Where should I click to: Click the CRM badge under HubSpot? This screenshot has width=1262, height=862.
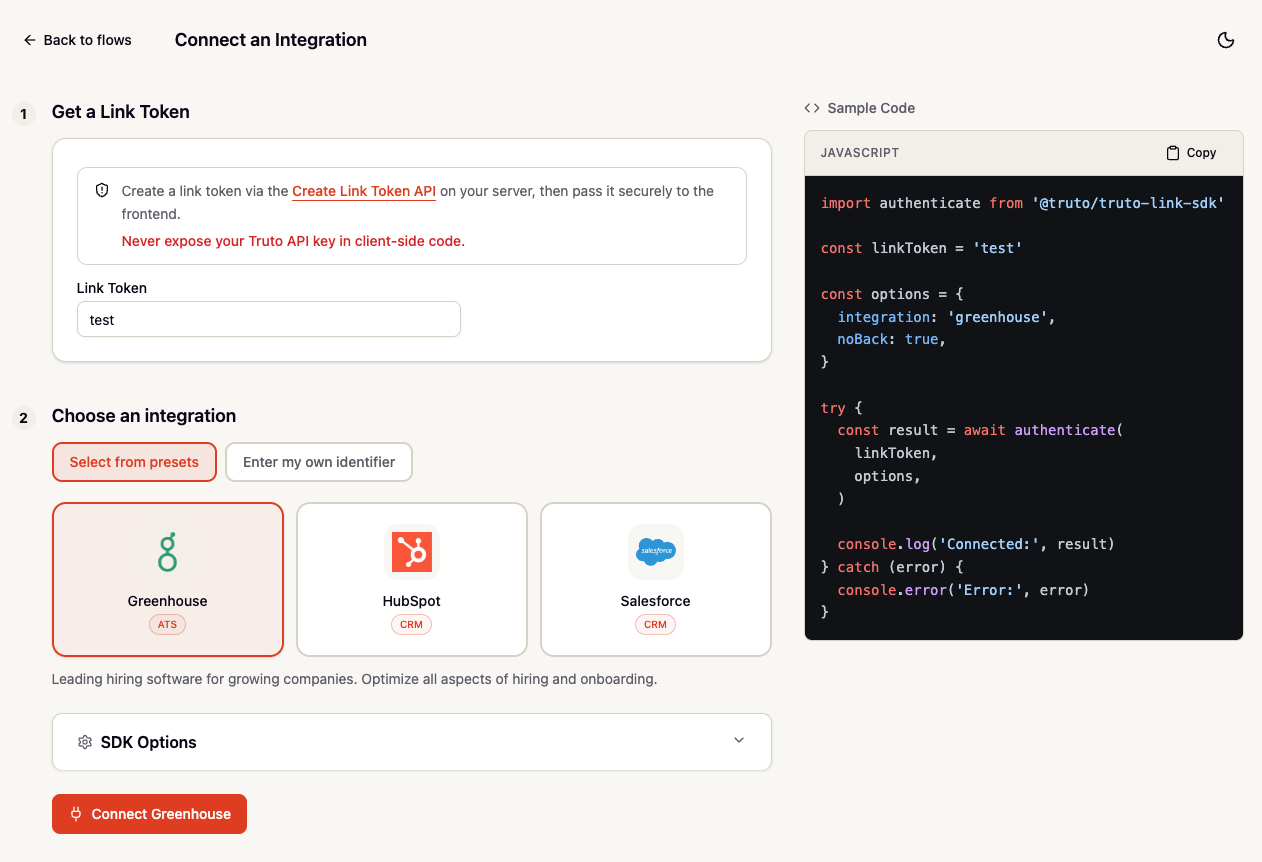pyautogui.click(x=412, y=624)
